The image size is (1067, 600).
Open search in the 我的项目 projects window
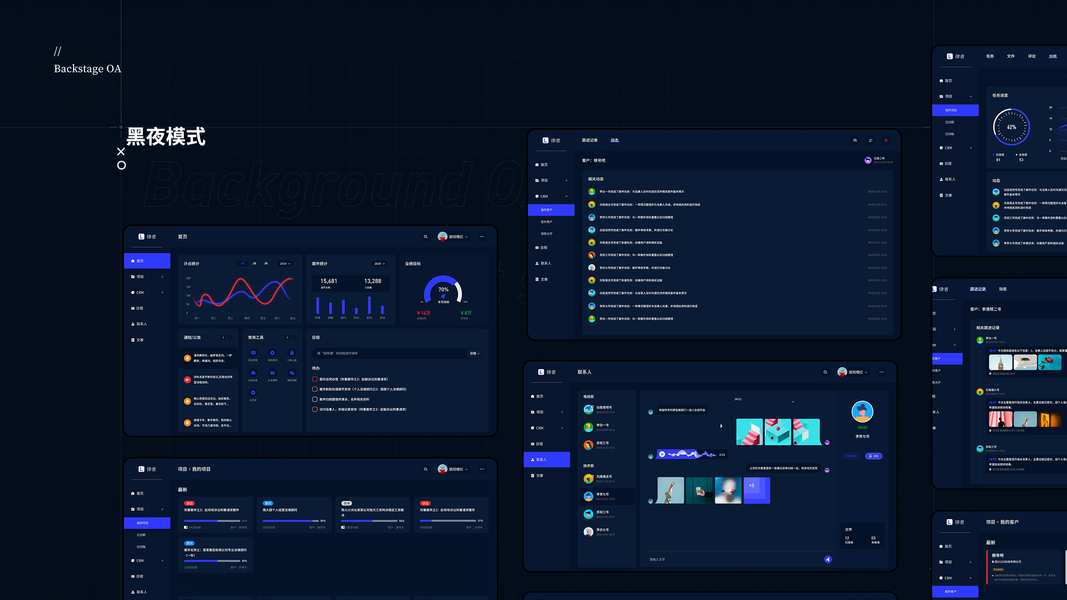[x=426, y=469]
